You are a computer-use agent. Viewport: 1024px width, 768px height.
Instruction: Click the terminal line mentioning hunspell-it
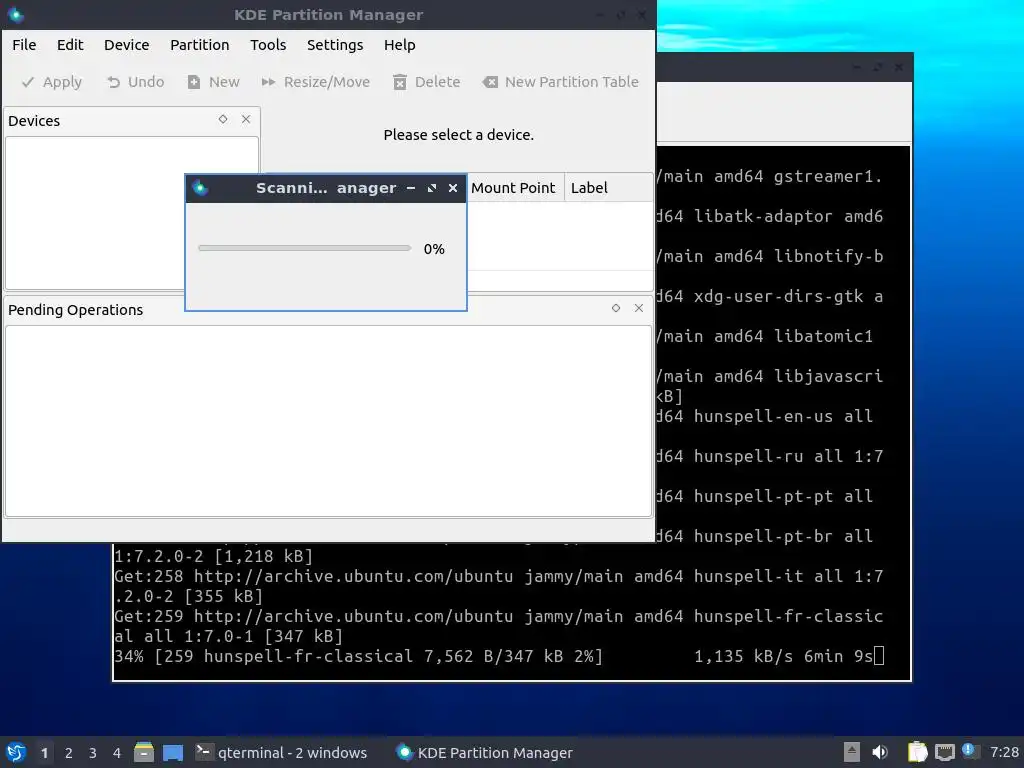[499, 576]
